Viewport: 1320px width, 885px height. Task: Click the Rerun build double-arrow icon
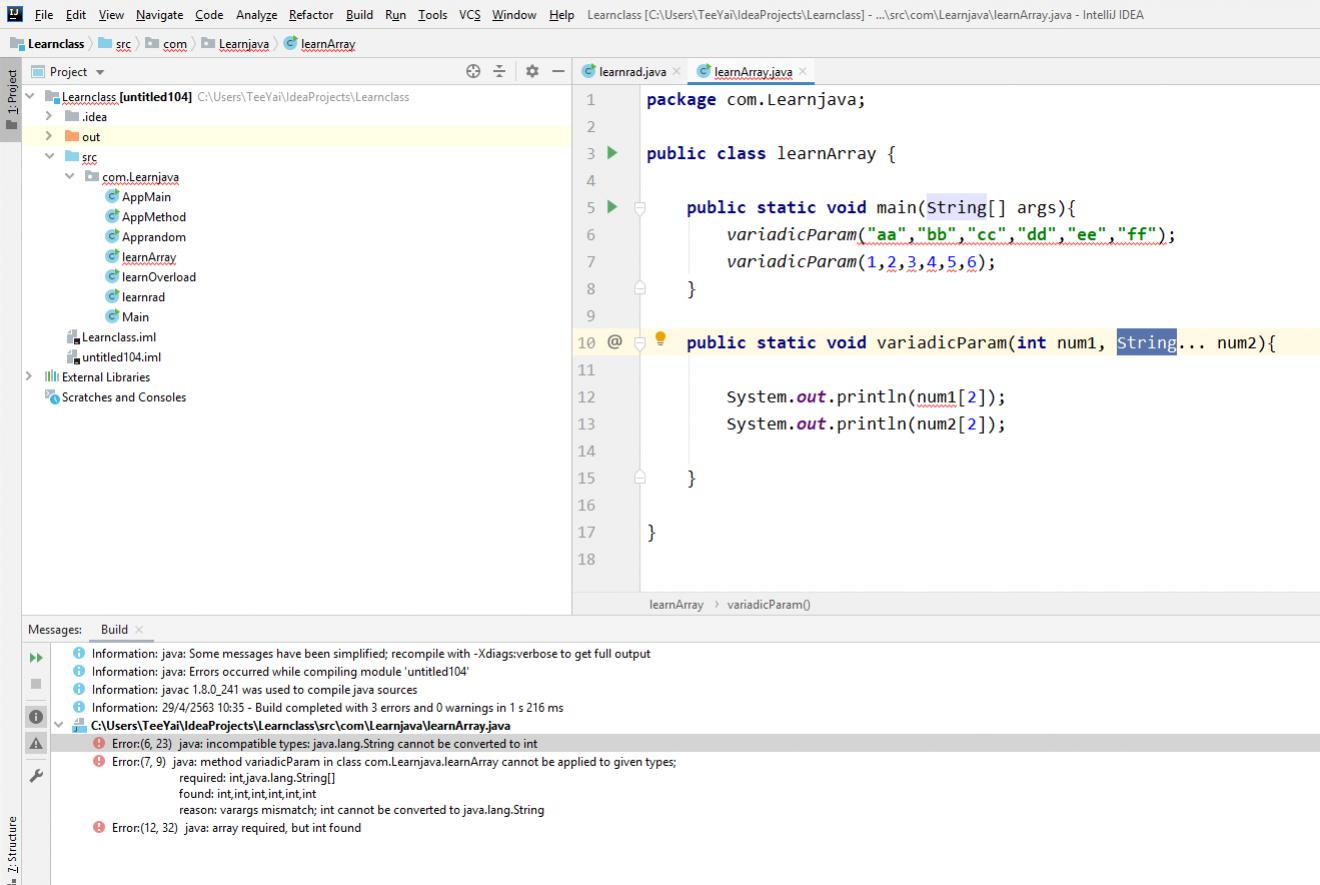35,658
